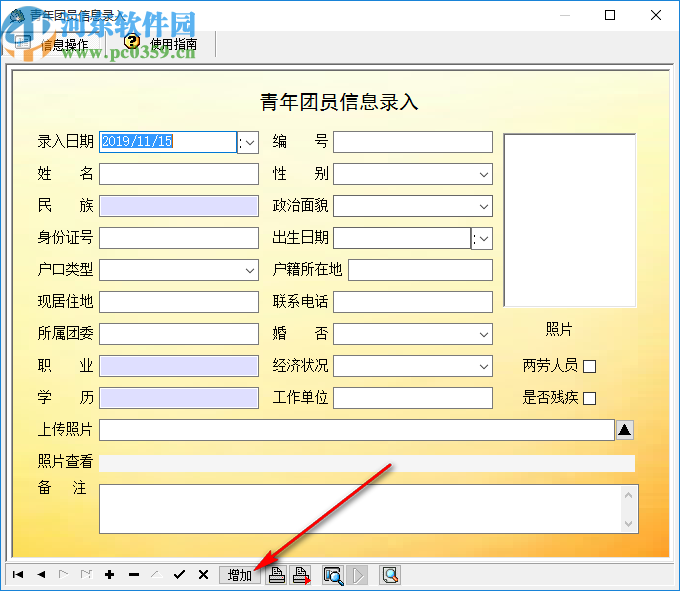680x591 pixels.
Task: Open the document preview magnifier icon
Action: click(389, 575)
